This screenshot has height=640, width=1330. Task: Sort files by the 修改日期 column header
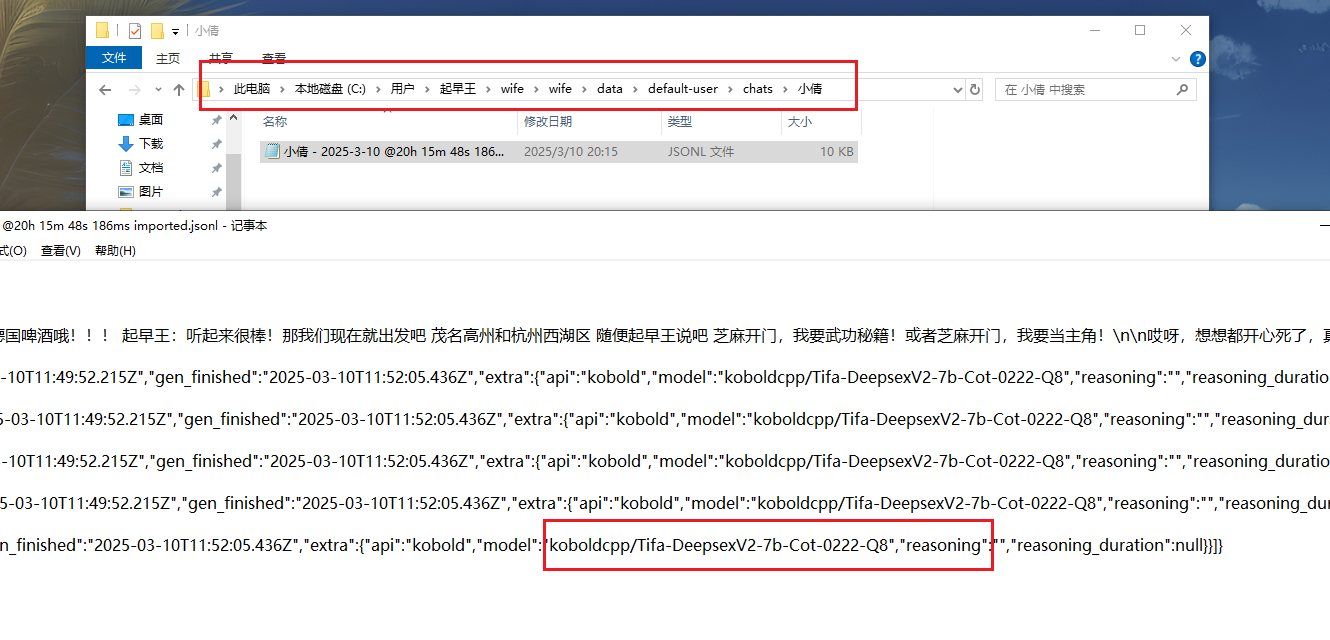point(548,122)
